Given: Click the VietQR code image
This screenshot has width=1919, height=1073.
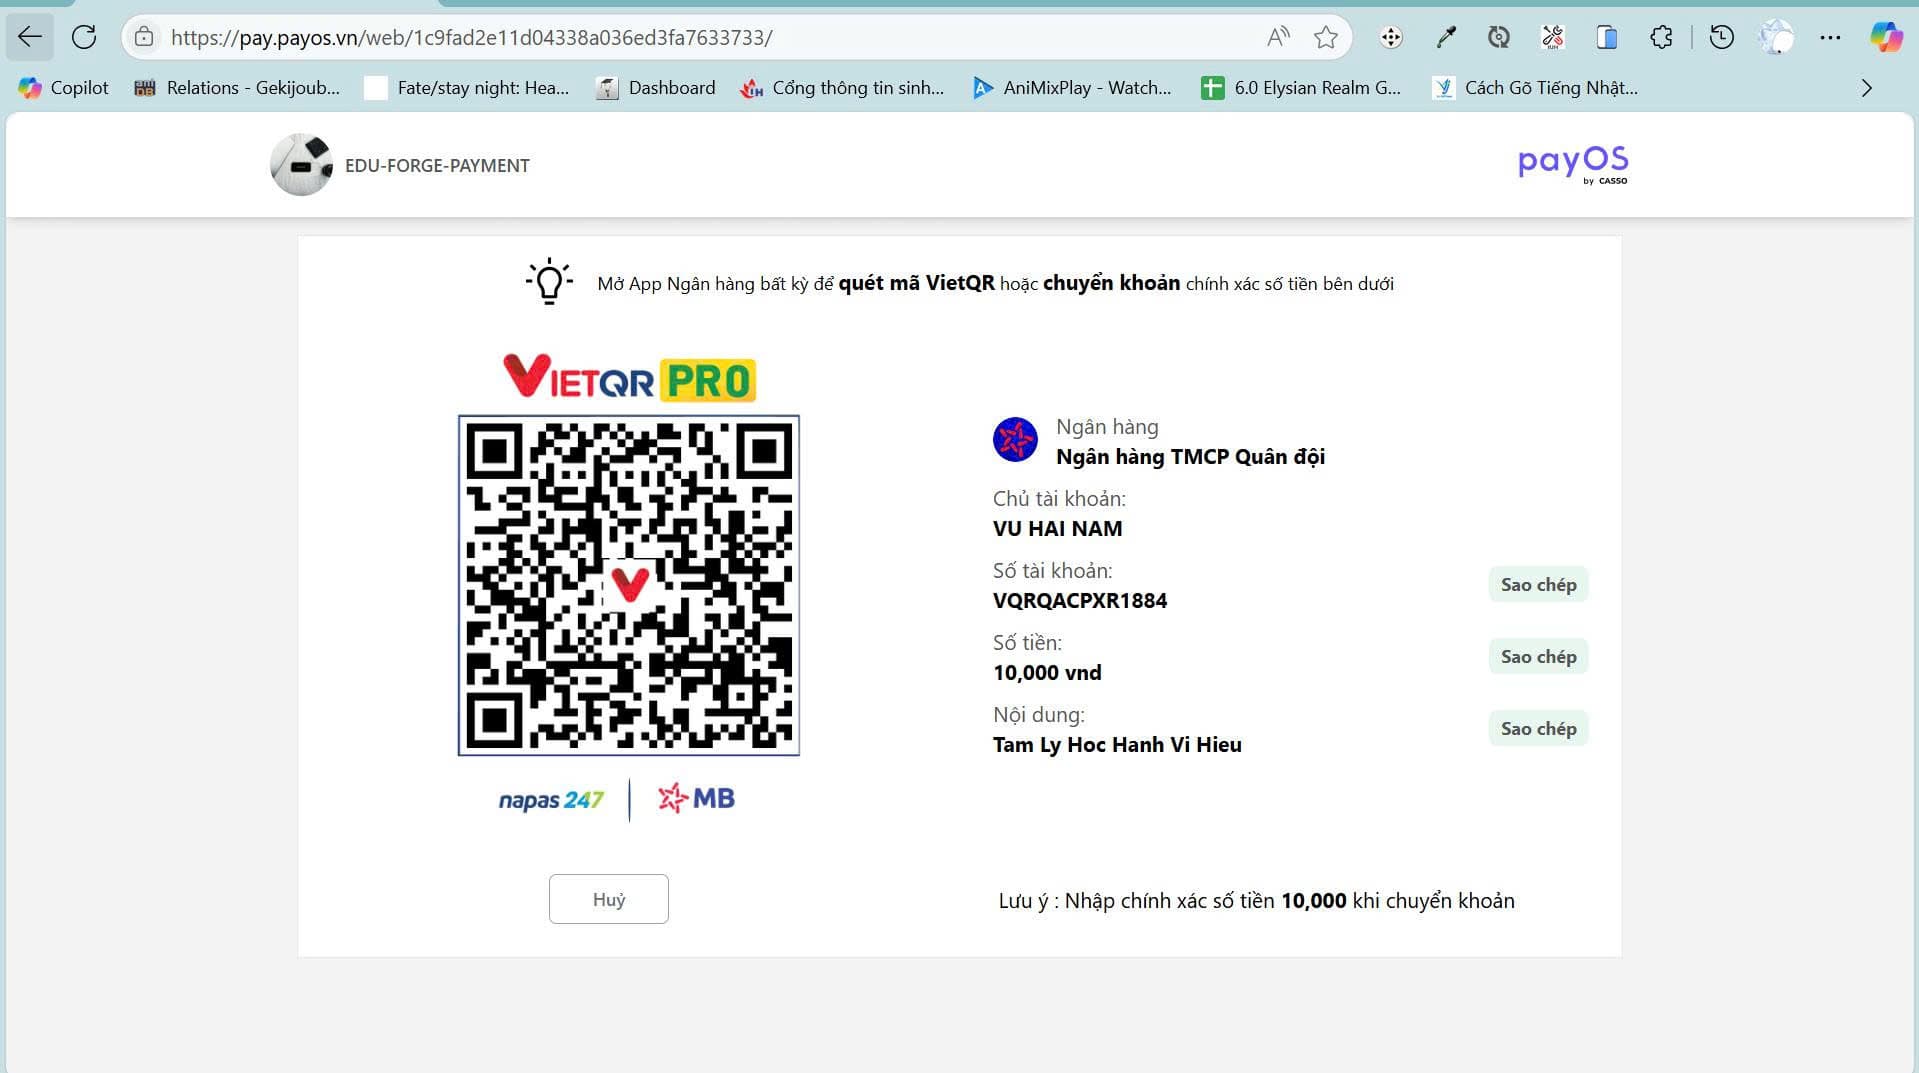Looking at the screenshot, I should 629,585.
